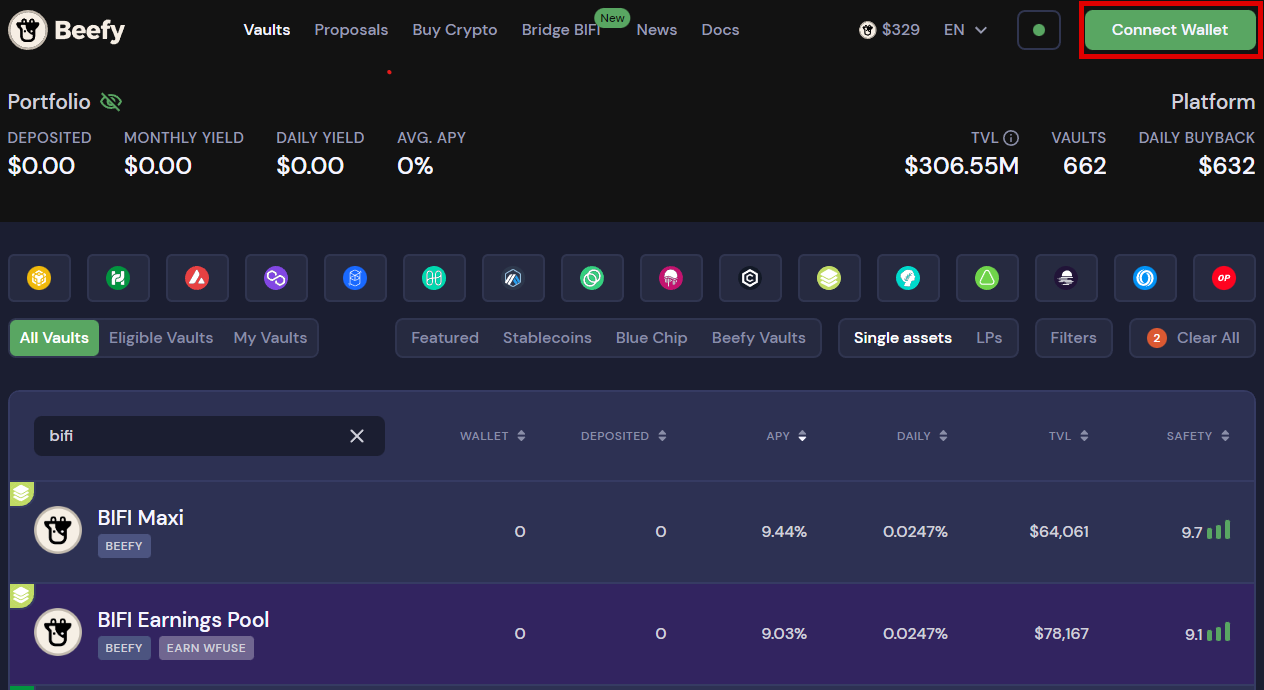This screenshot has width=1264, height=690.
Task: Click the green network status indicator
Action: pos(1039,30)
